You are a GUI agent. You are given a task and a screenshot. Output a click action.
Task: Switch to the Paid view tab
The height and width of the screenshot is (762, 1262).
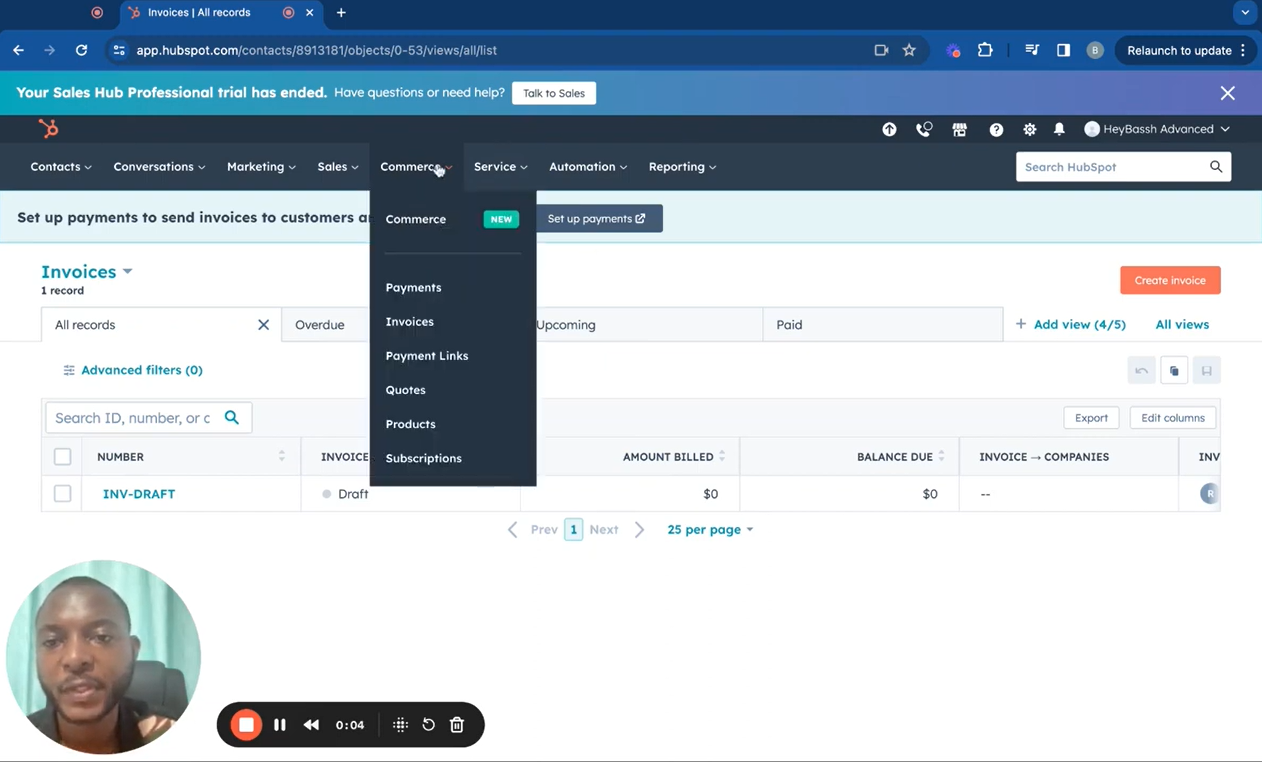click(x=882, y=325)
